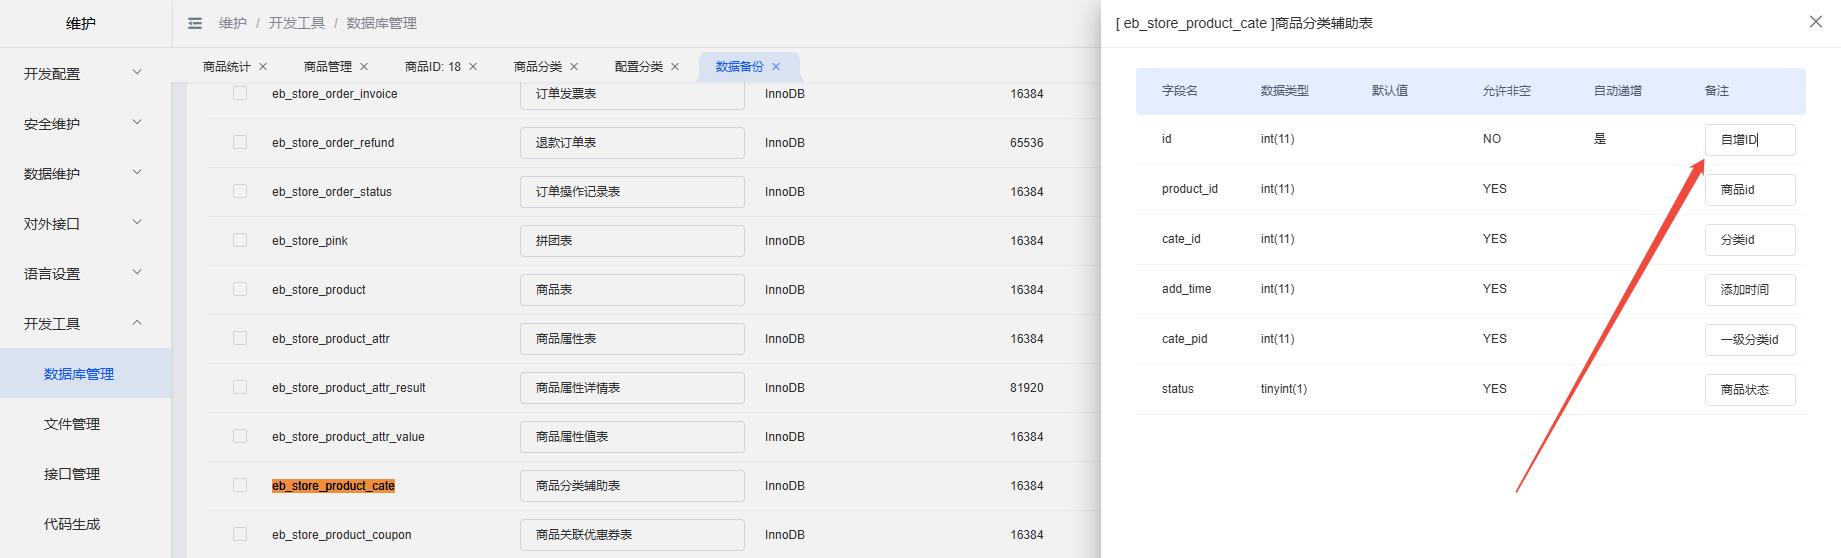Close the eb_store_product_cate drawer panel
The image size is (1841, 558).
pos(1815,22)
